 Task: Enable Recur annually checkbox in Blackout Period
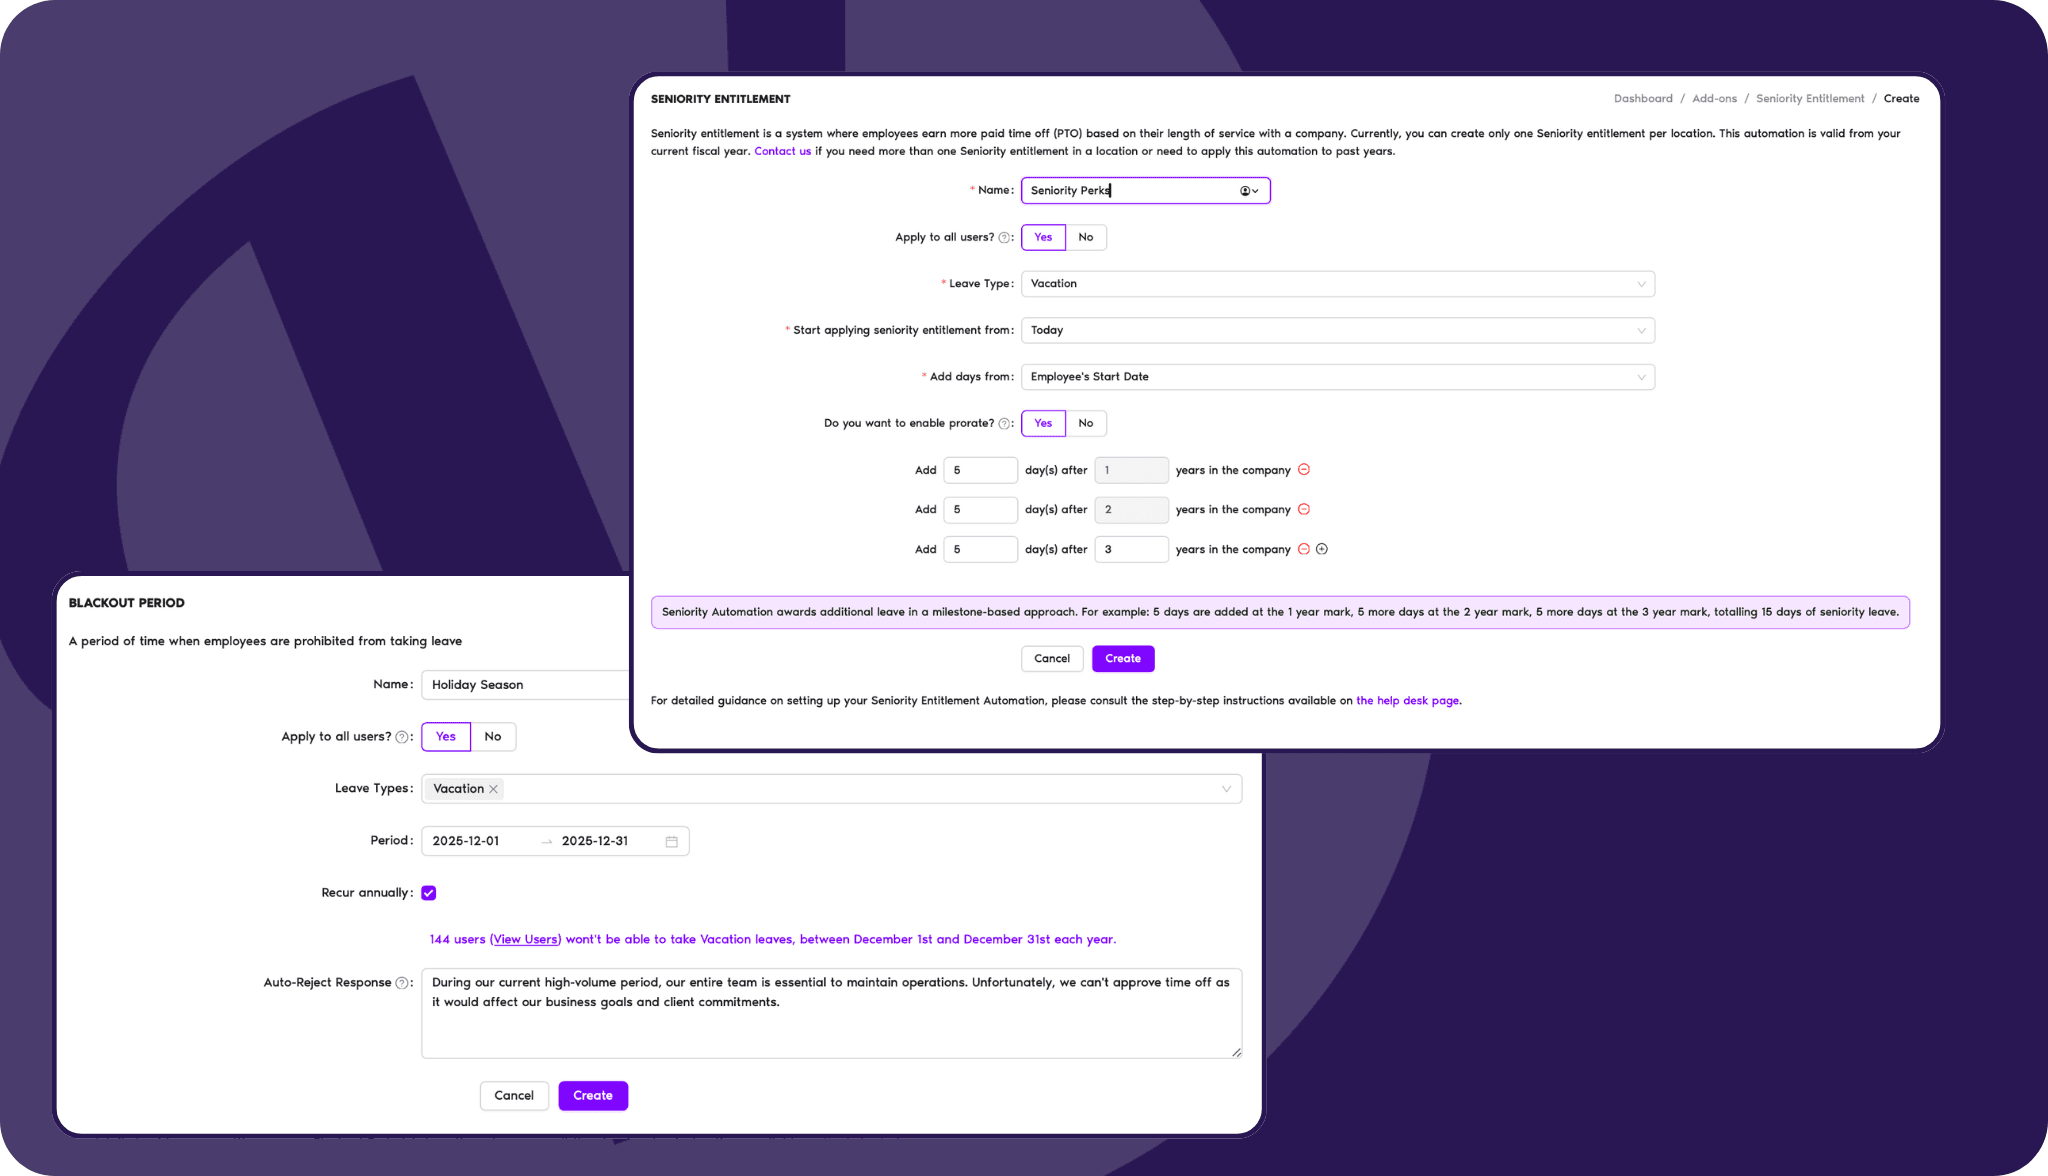(x=430, y=892)
